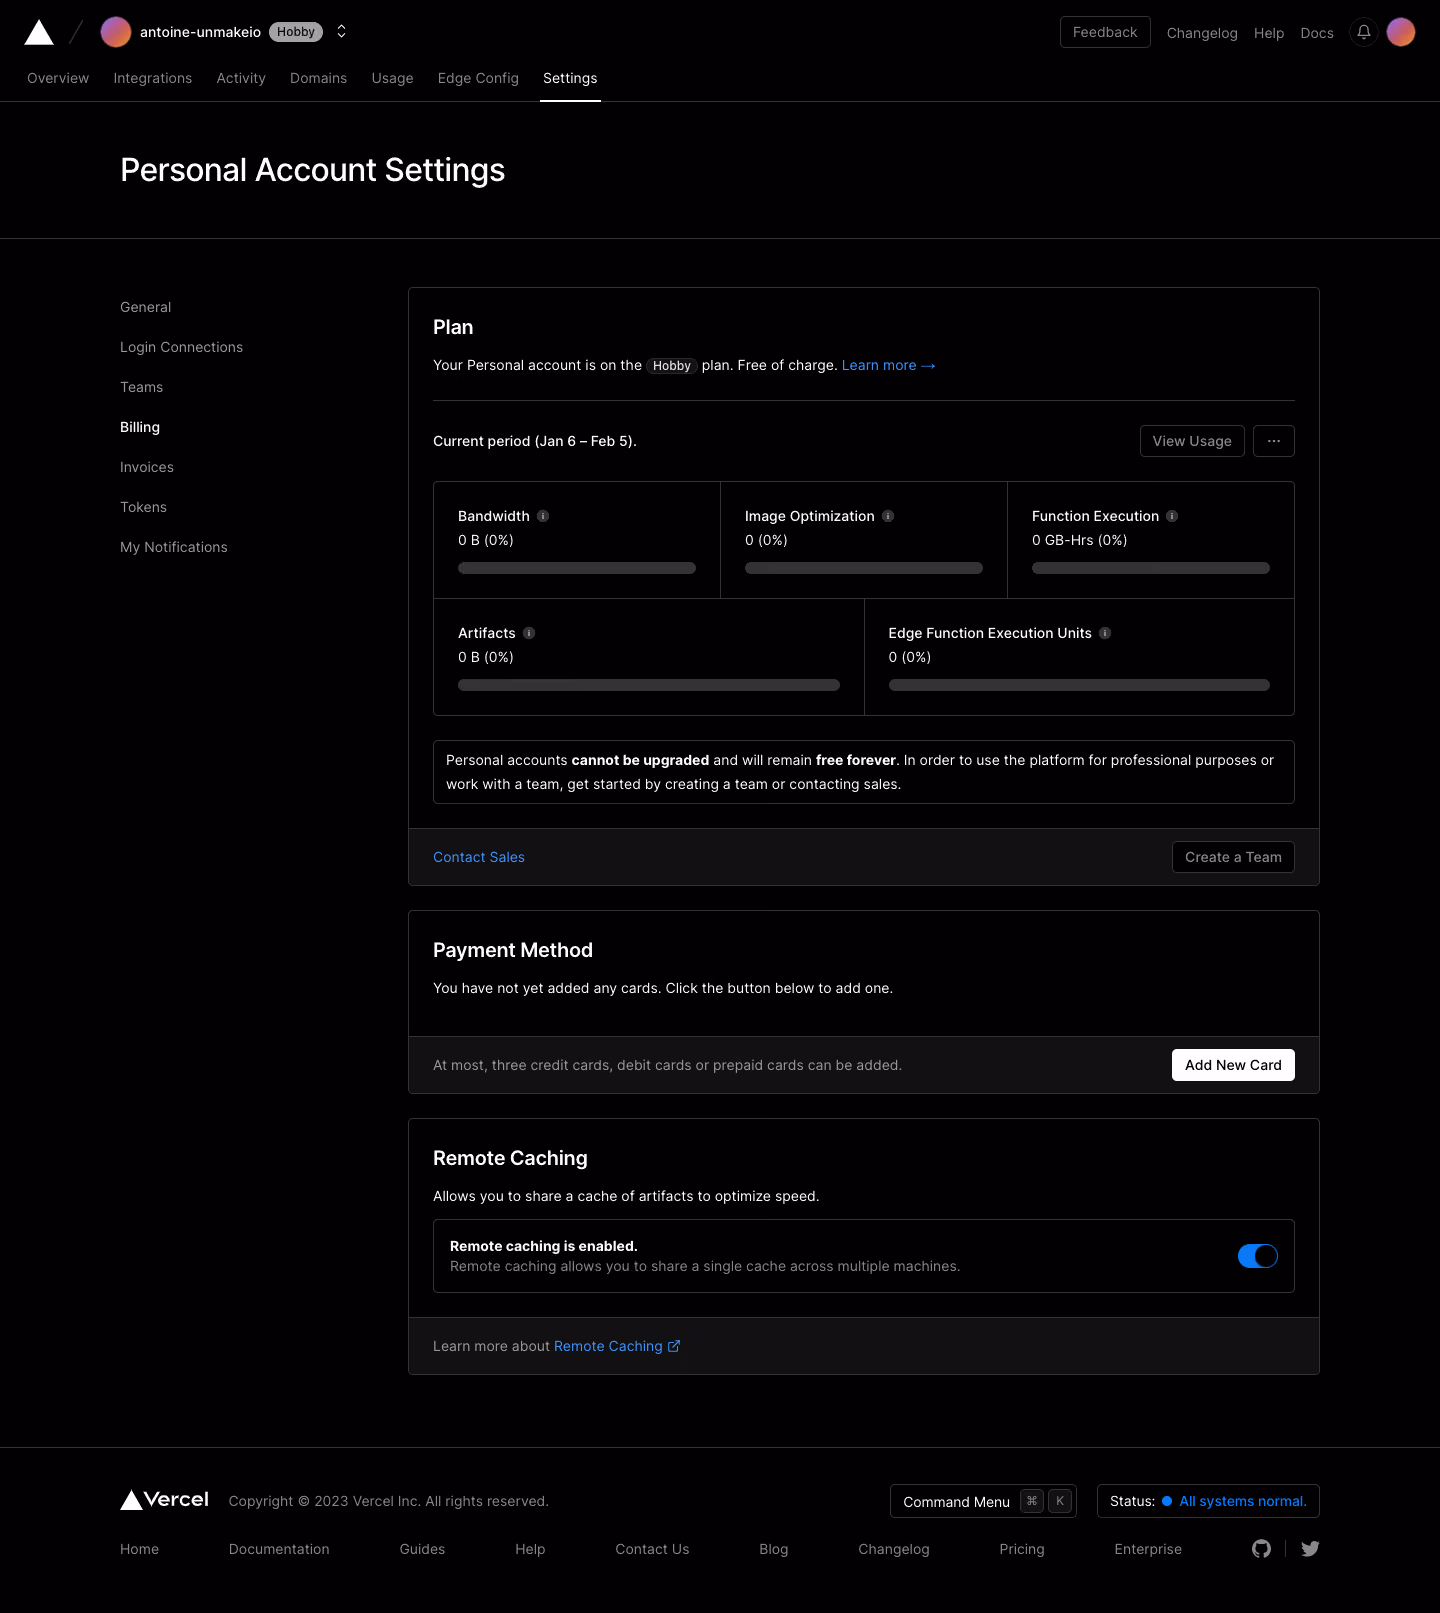This screenshot has width=1440, height=1613.
Task: Click the View Usage button
Action: pyautogui.click(x=1192, y=441)
